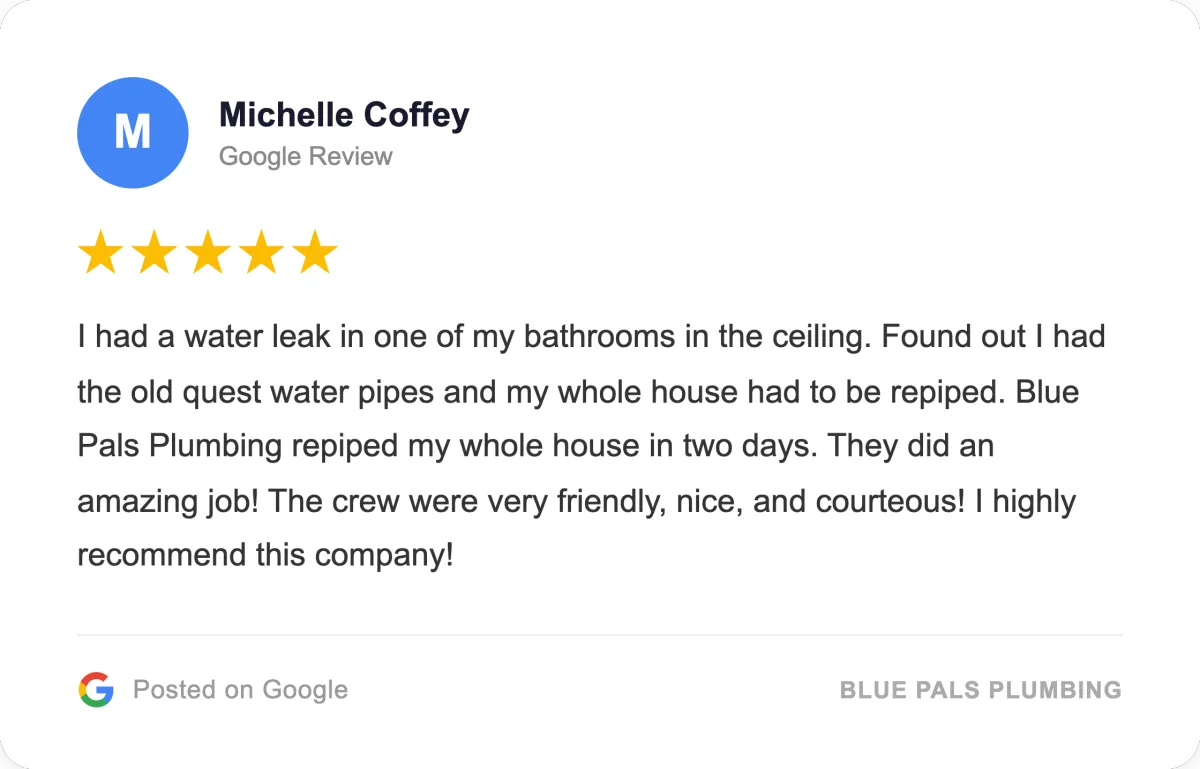
Task: Click the reviewer name Michelle Coffey
Action: [x=344, y=115]
